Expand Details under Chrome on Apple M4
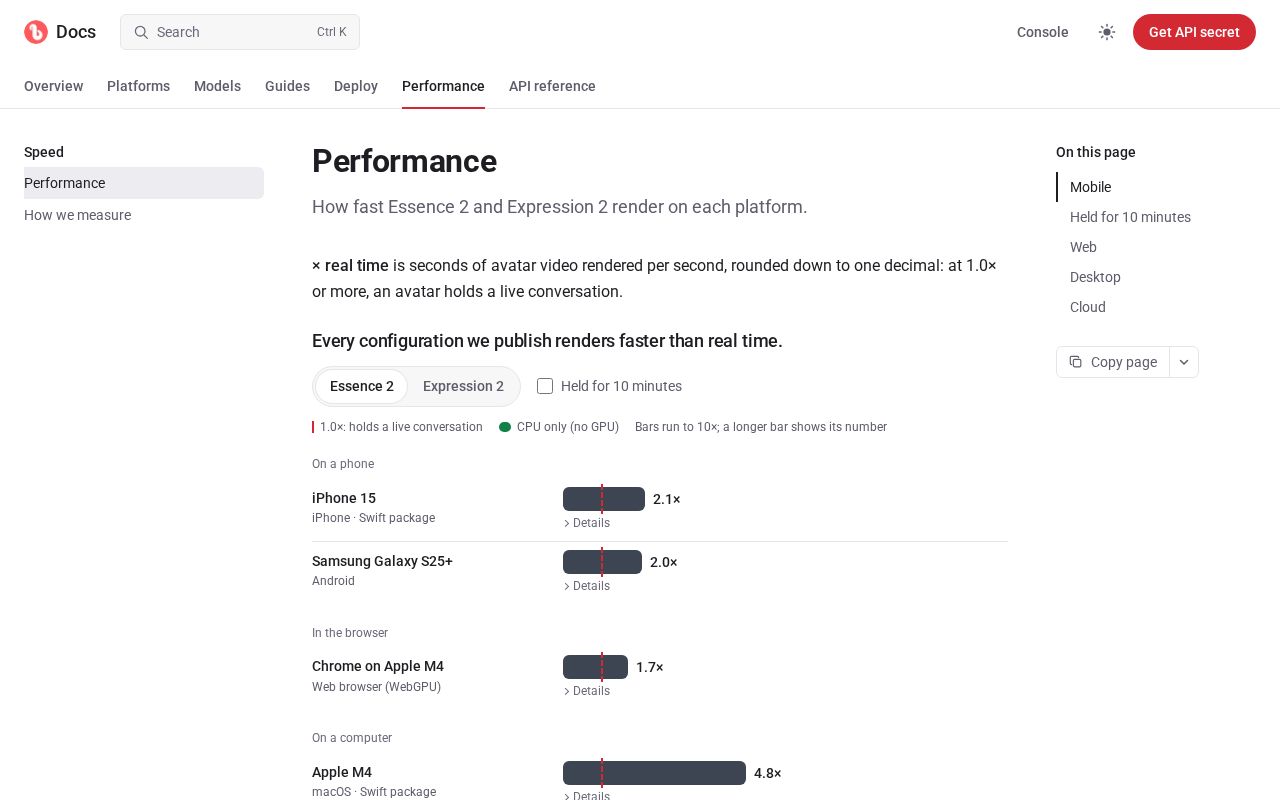 coord(587,691)
